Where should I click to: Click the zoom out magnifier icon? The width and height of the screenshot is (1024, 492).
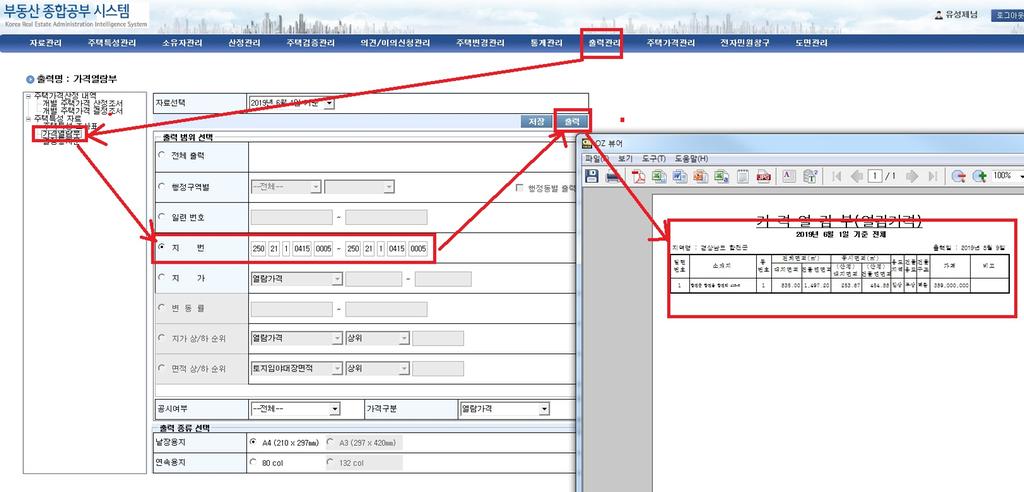click(x=958, y=176)
